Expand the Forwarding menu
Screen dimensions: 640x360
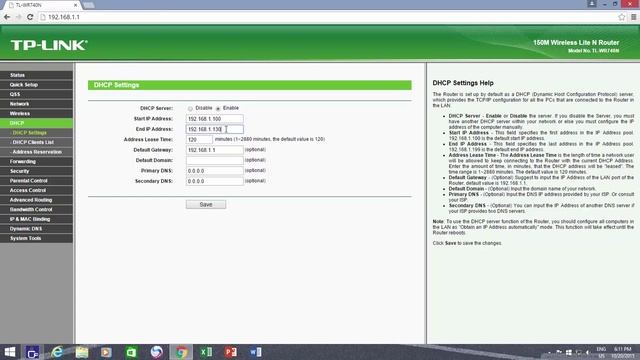pos(37,161)
